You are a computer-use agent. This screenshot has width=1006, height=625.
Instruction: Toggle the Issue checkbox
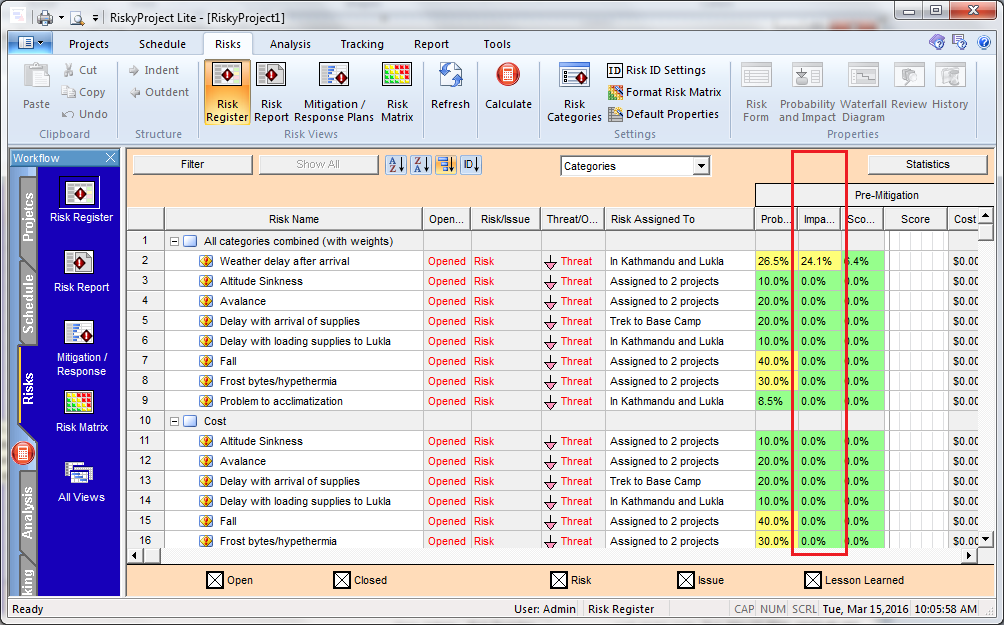click(685, 580)
